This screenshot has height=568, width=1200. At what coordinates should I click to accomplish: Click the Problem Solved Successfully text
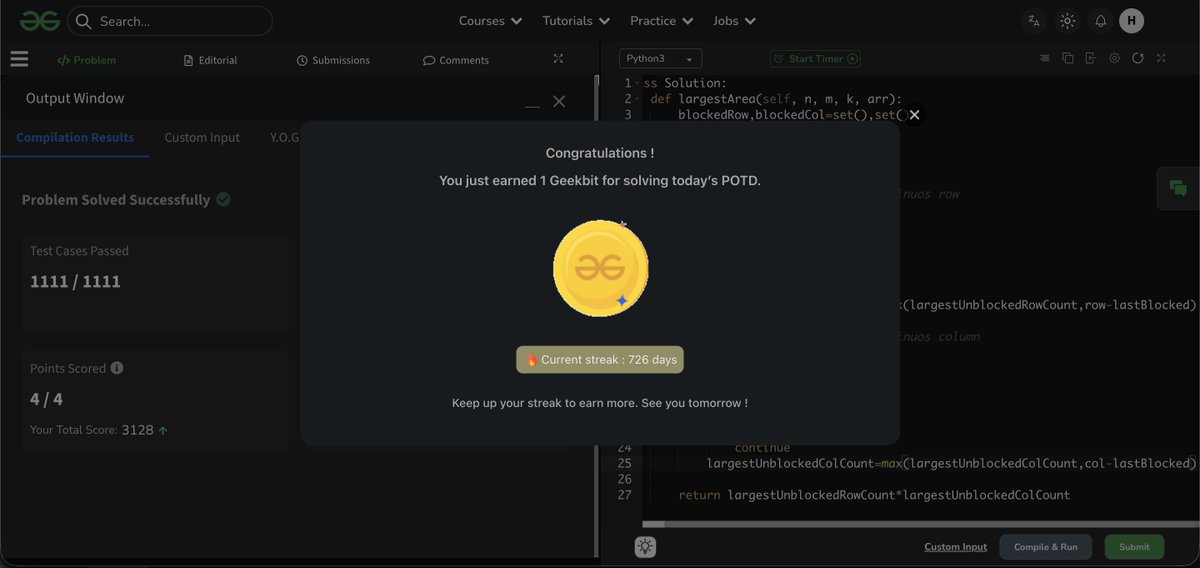coord(116,199)
